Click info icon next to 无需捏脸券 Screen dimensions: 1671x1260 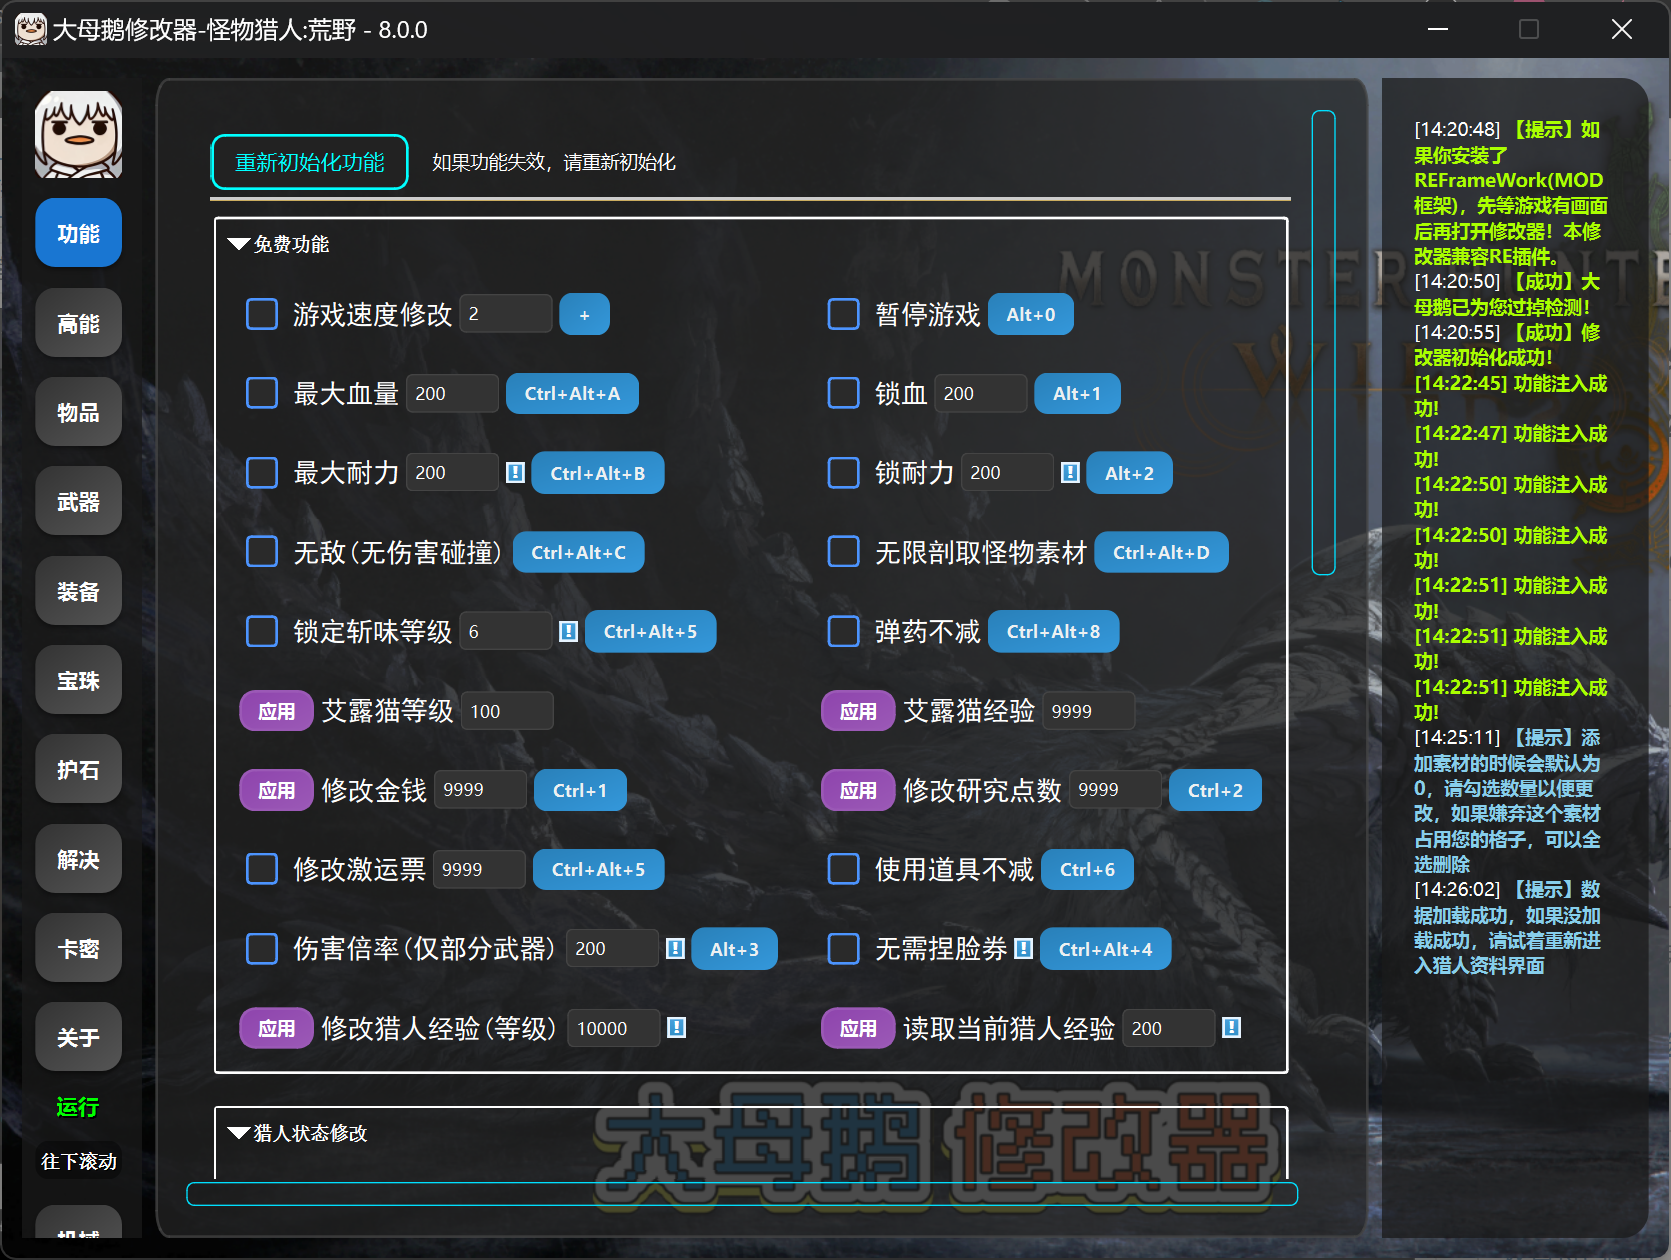tap(1023, 949)
